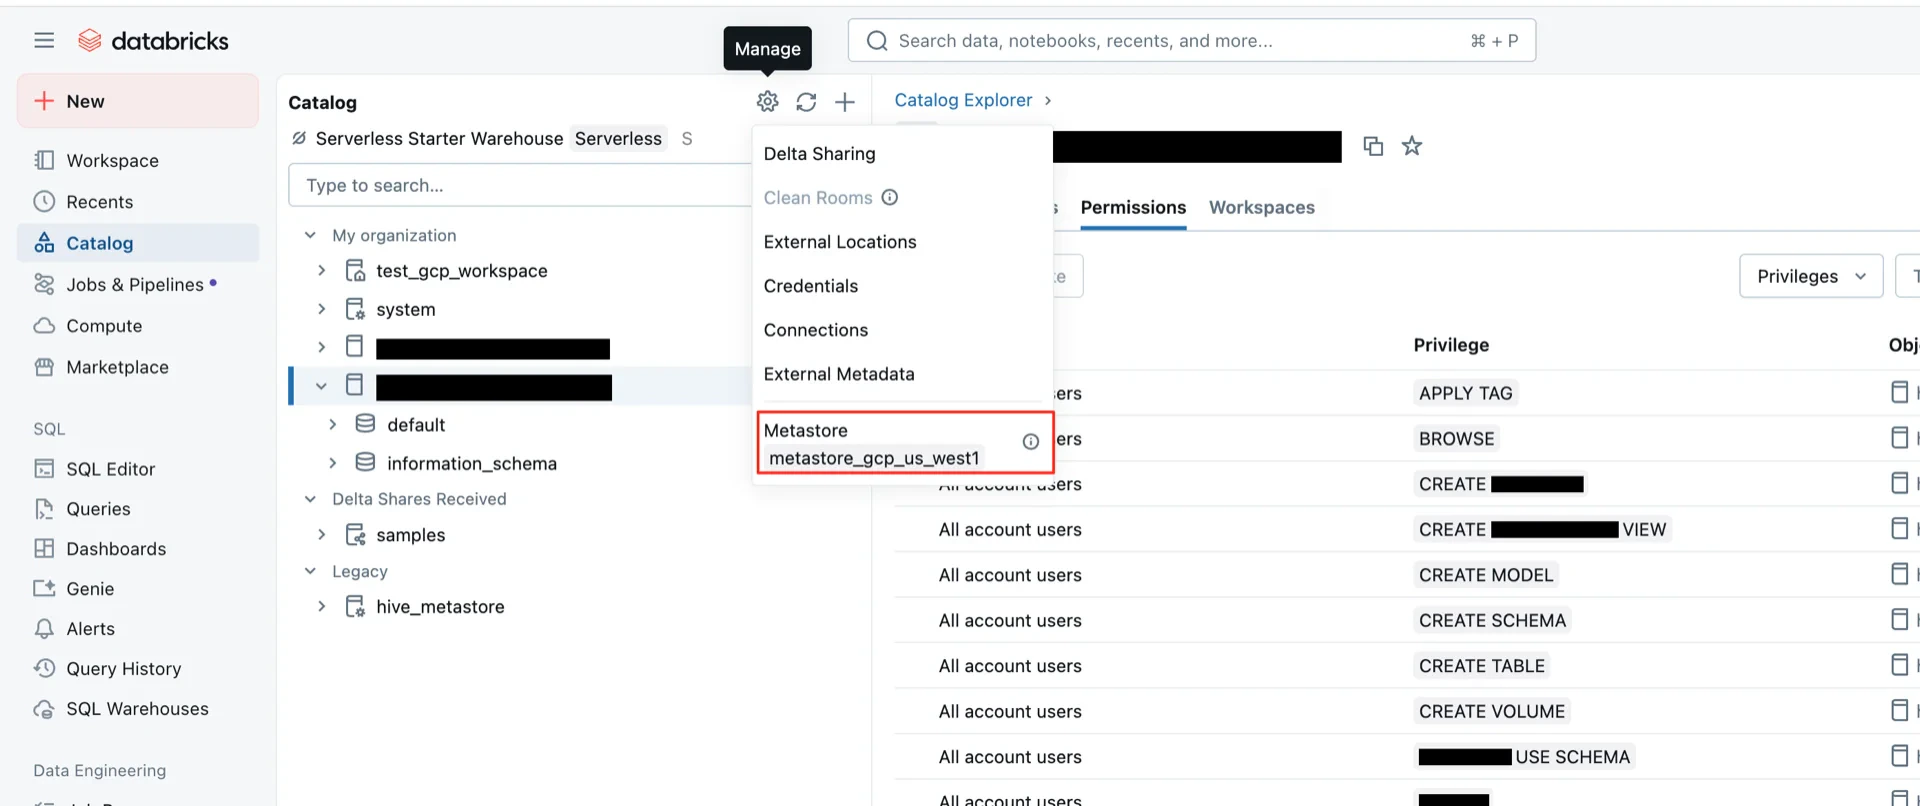This screenshot has width=1920, height=806.
Task: Open Genie
Action: (138, 588)
